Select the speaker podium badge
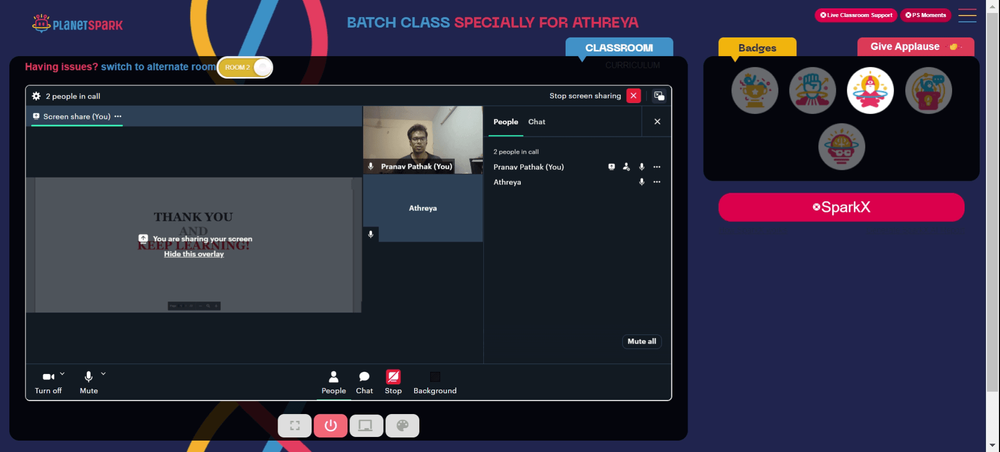The width and height of the screenshot is (1000, 452). (928, 91)
